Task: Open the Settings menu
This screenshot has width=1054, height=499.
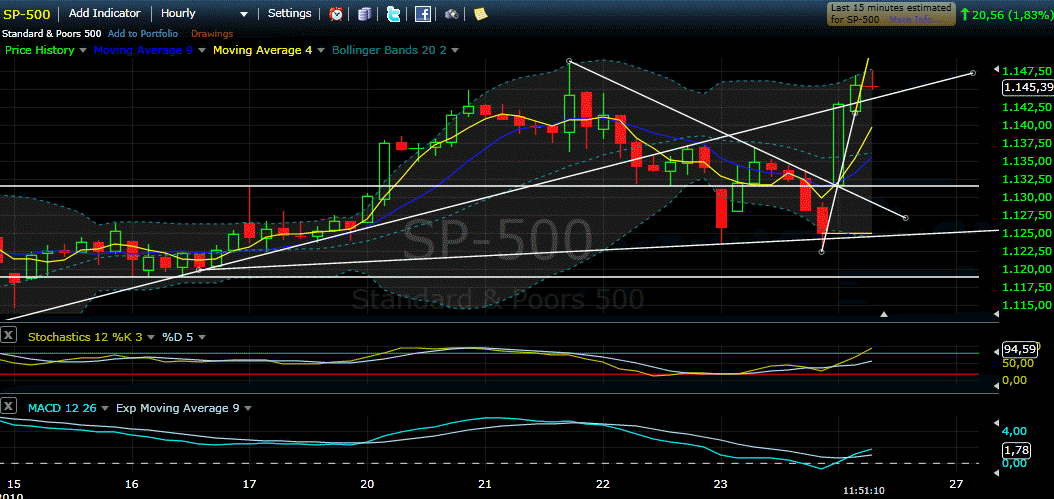Action: coord(290,13)
